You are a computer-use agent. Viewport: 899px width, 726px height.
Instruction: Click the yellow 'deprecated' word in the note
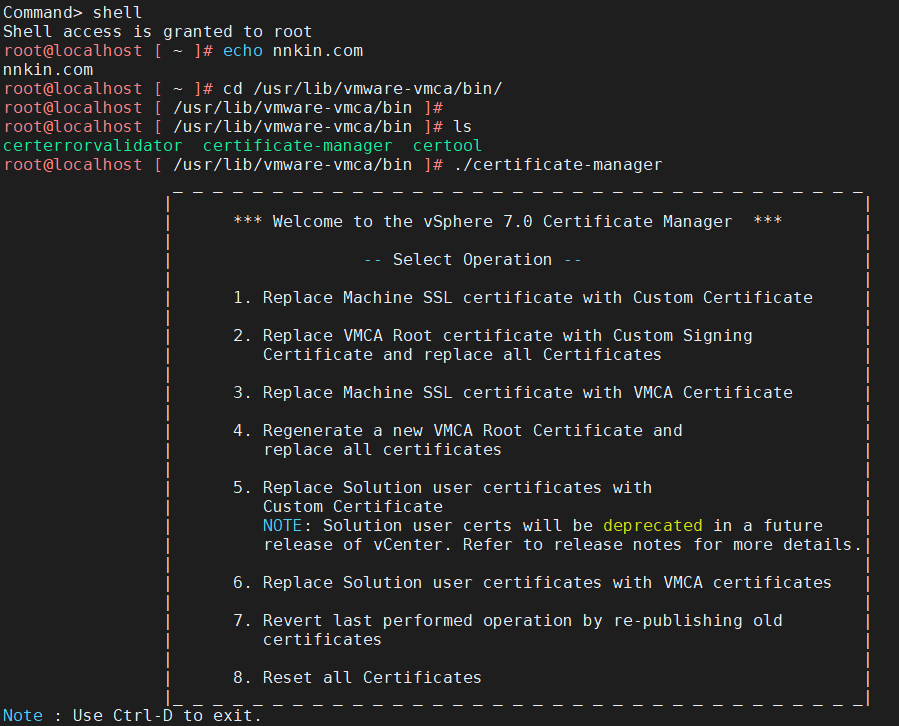(x=652, y=525)
